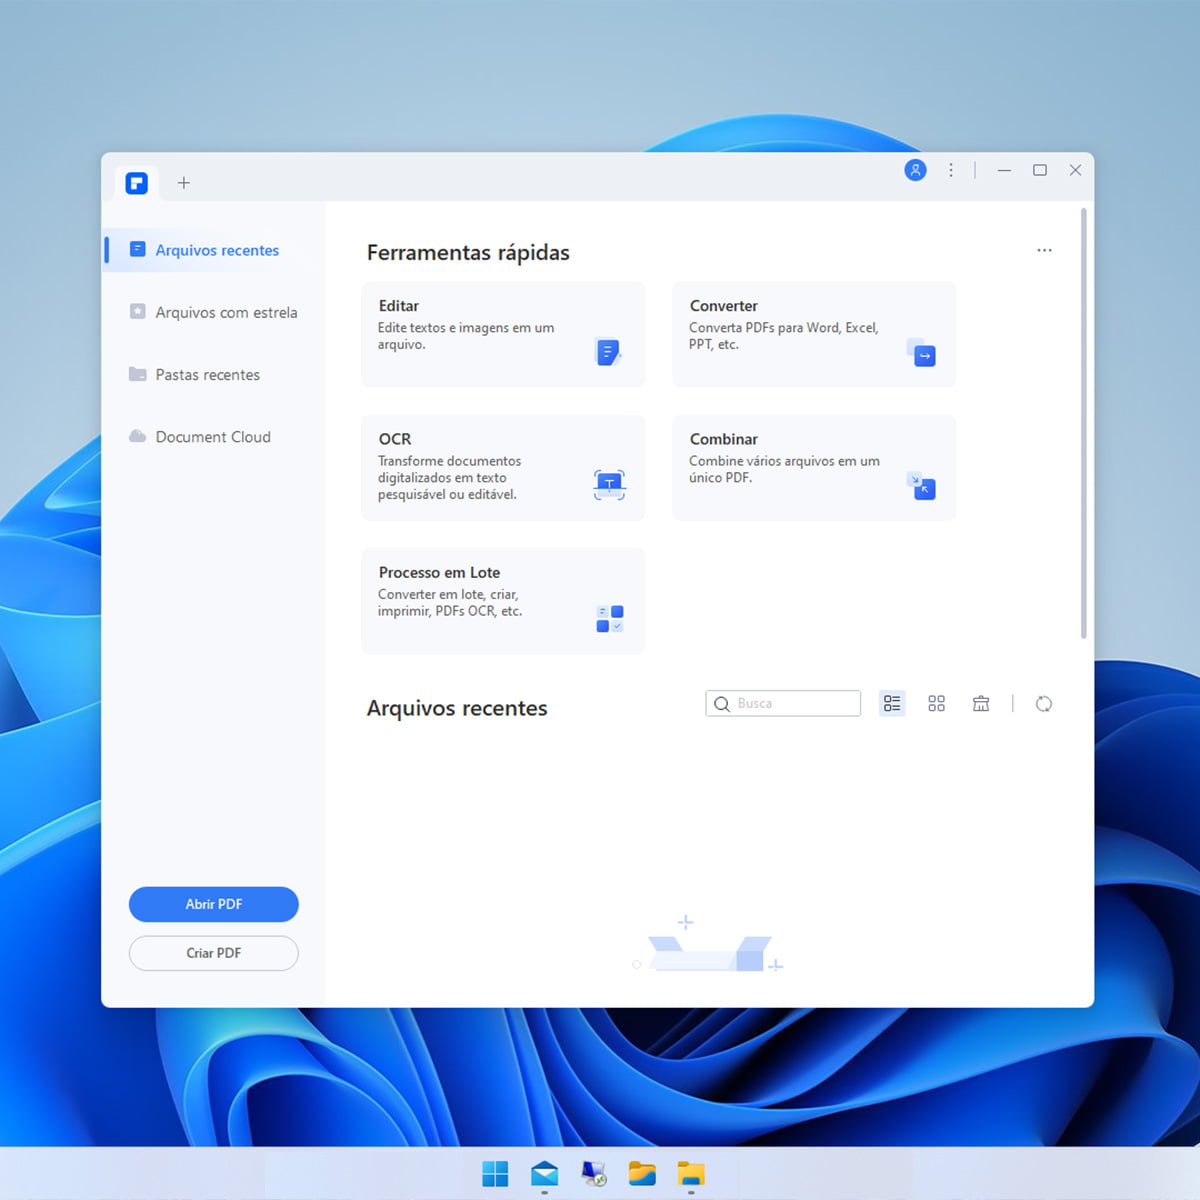Click the Combinar merge icon
The width and height of the screenshot is (1200, 1200).
921,485
